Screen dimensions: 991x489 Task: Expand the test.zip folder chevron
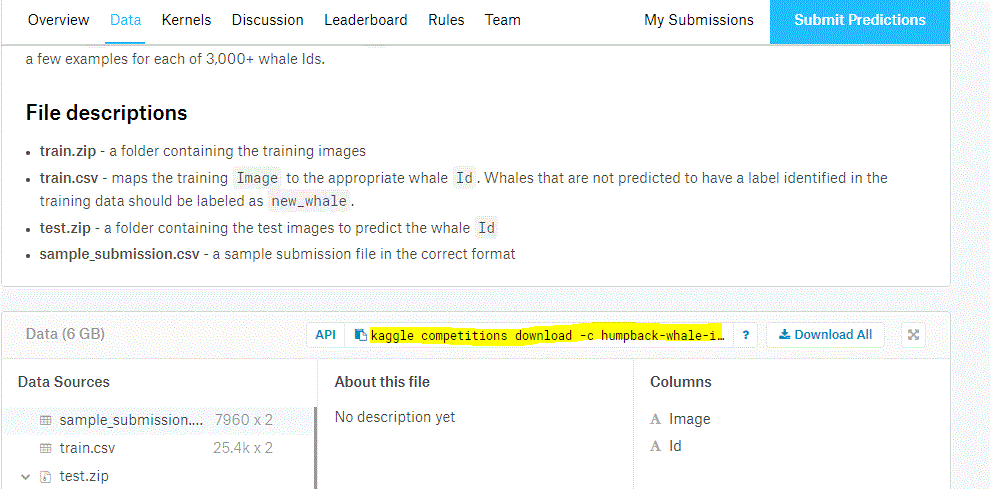26,476
